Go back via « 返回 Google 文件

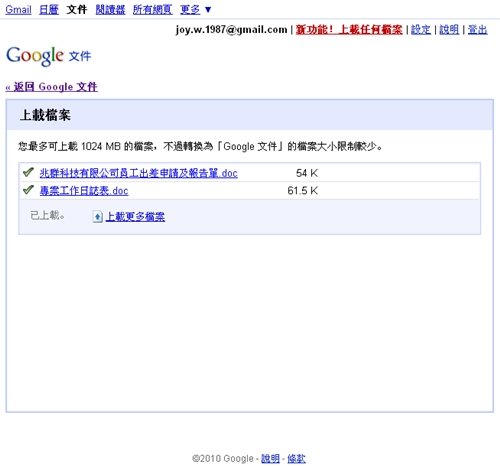tap(51, 87)
